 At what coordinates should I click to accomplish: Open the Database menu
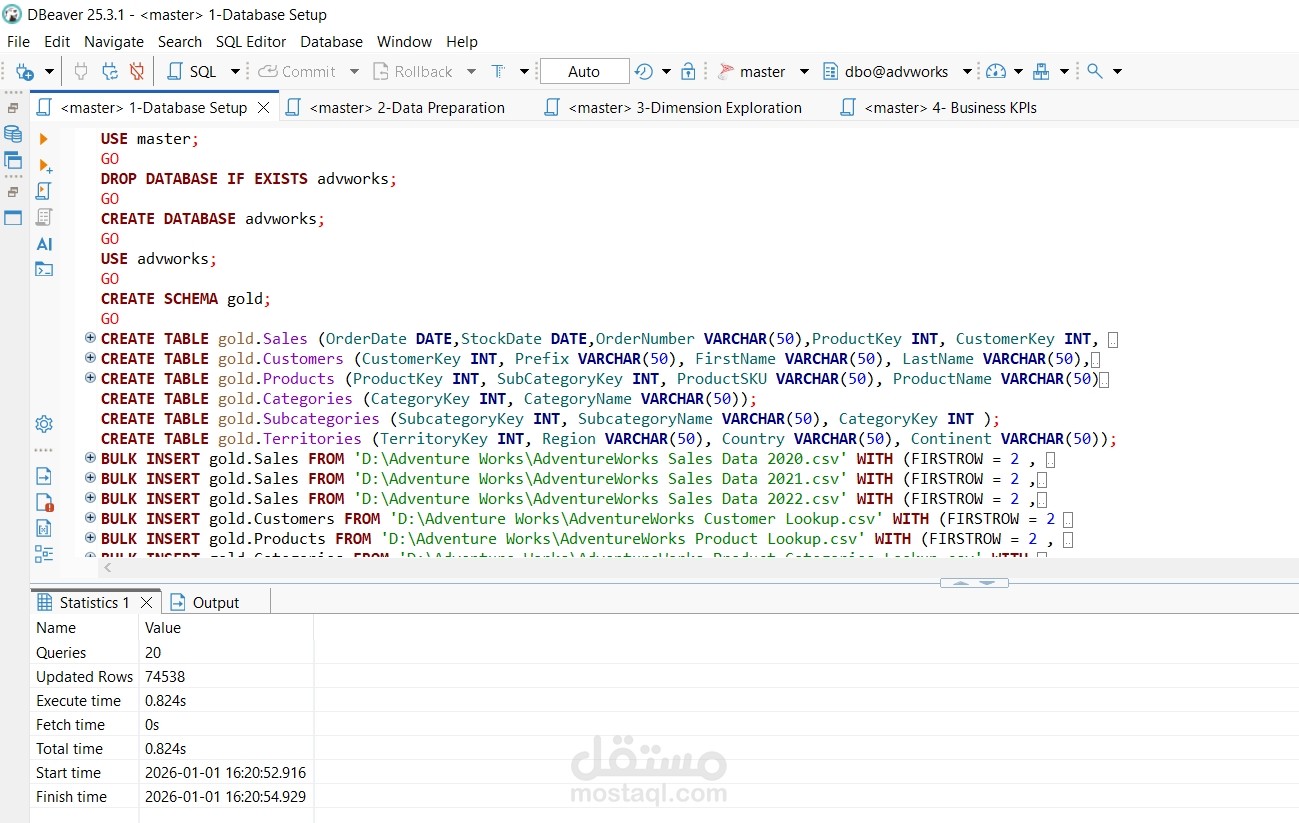click(x=332, y=41)
